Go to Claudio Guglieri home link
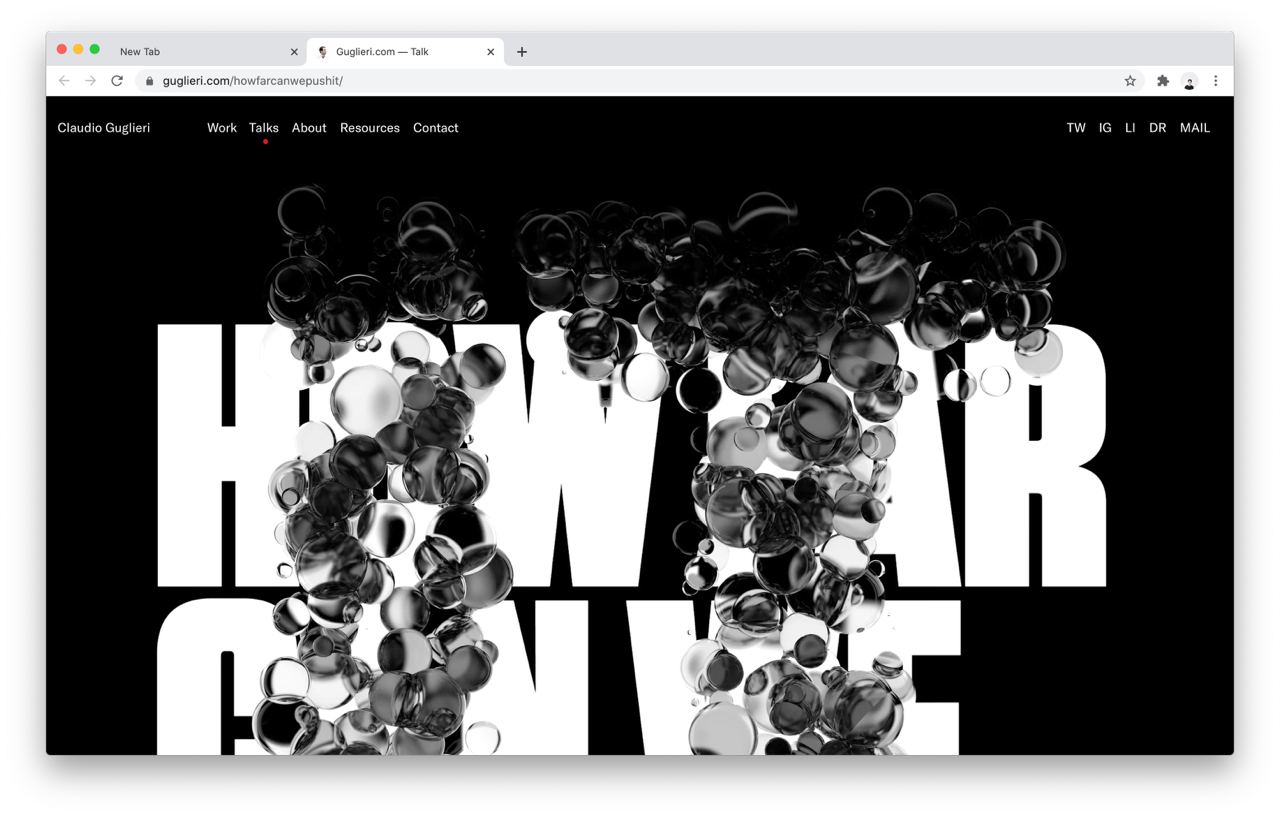Viewport: 1280px width, 816px height. click(x=104, y=128)
